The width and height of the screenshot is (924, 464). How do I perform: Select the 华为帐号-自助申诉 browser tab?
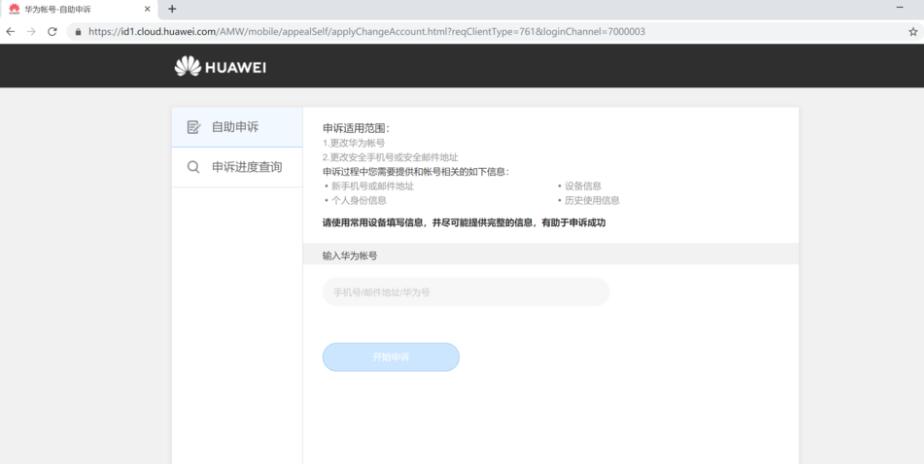(x=79, y=9)
